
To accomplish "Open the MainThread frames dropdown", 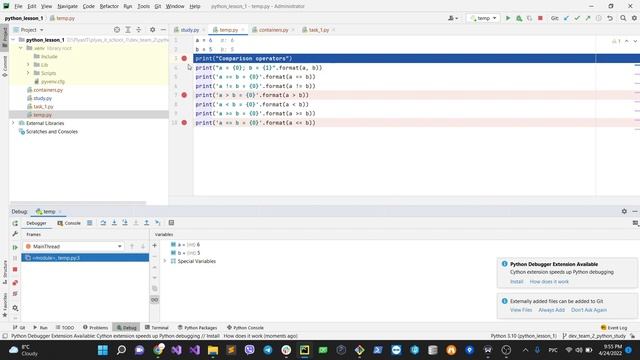I will (73, 247).
